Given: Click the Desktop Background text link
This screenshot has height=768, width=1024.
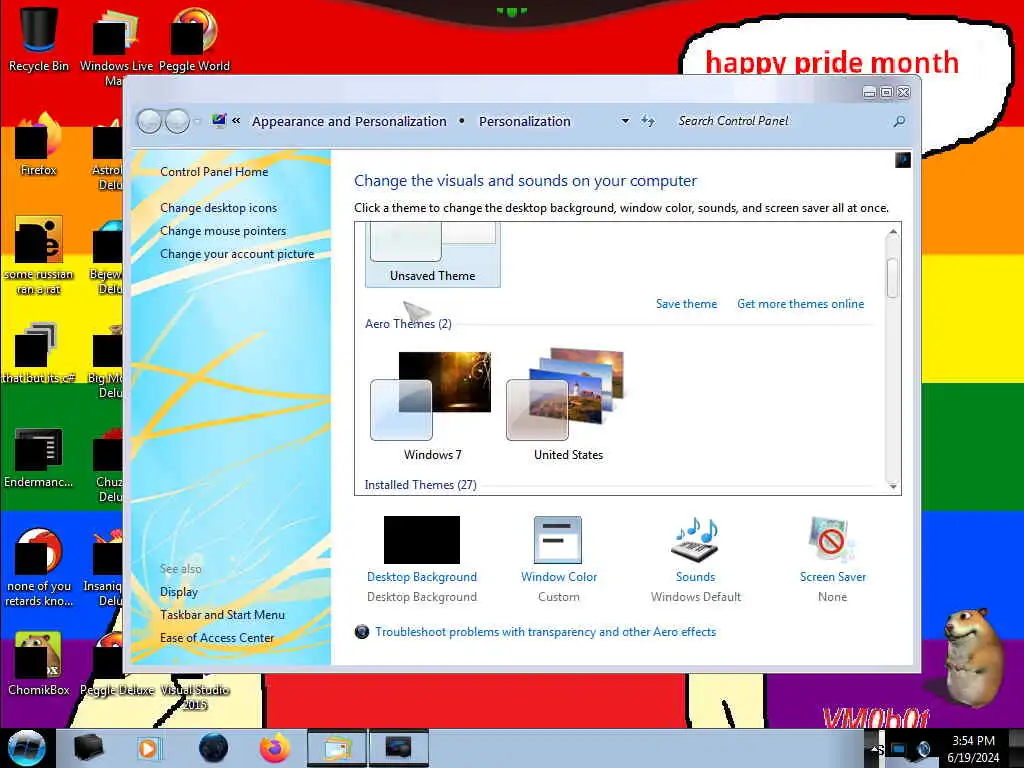Looking at the screenshot, I should pos(422,577).
